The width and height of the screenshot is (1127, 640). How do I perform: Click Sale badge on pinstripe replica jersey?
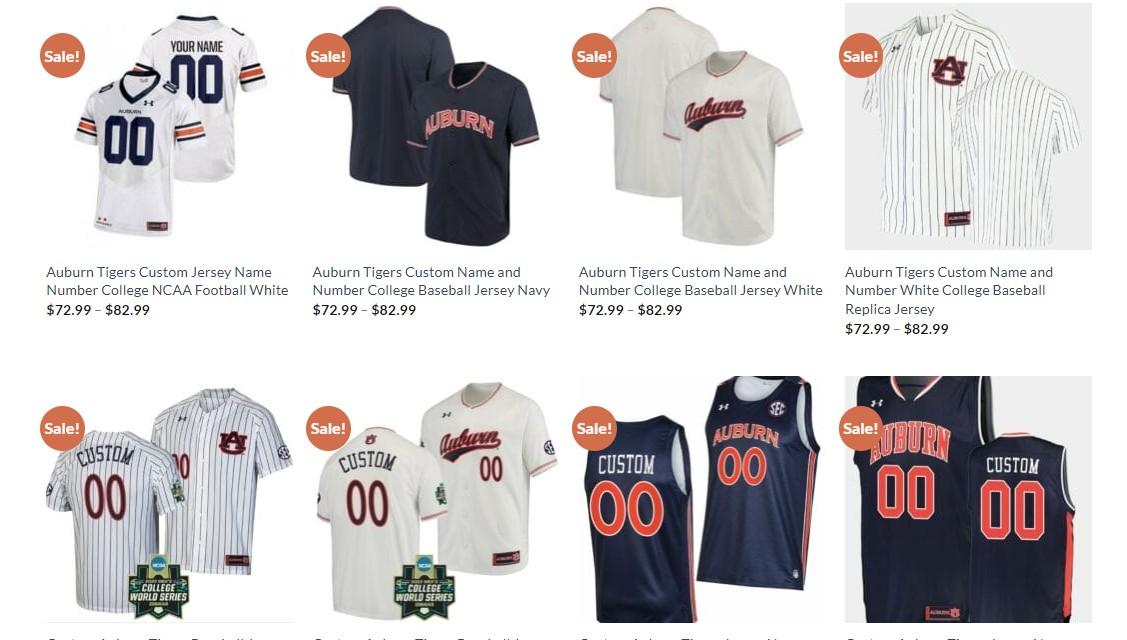point(861,55)
